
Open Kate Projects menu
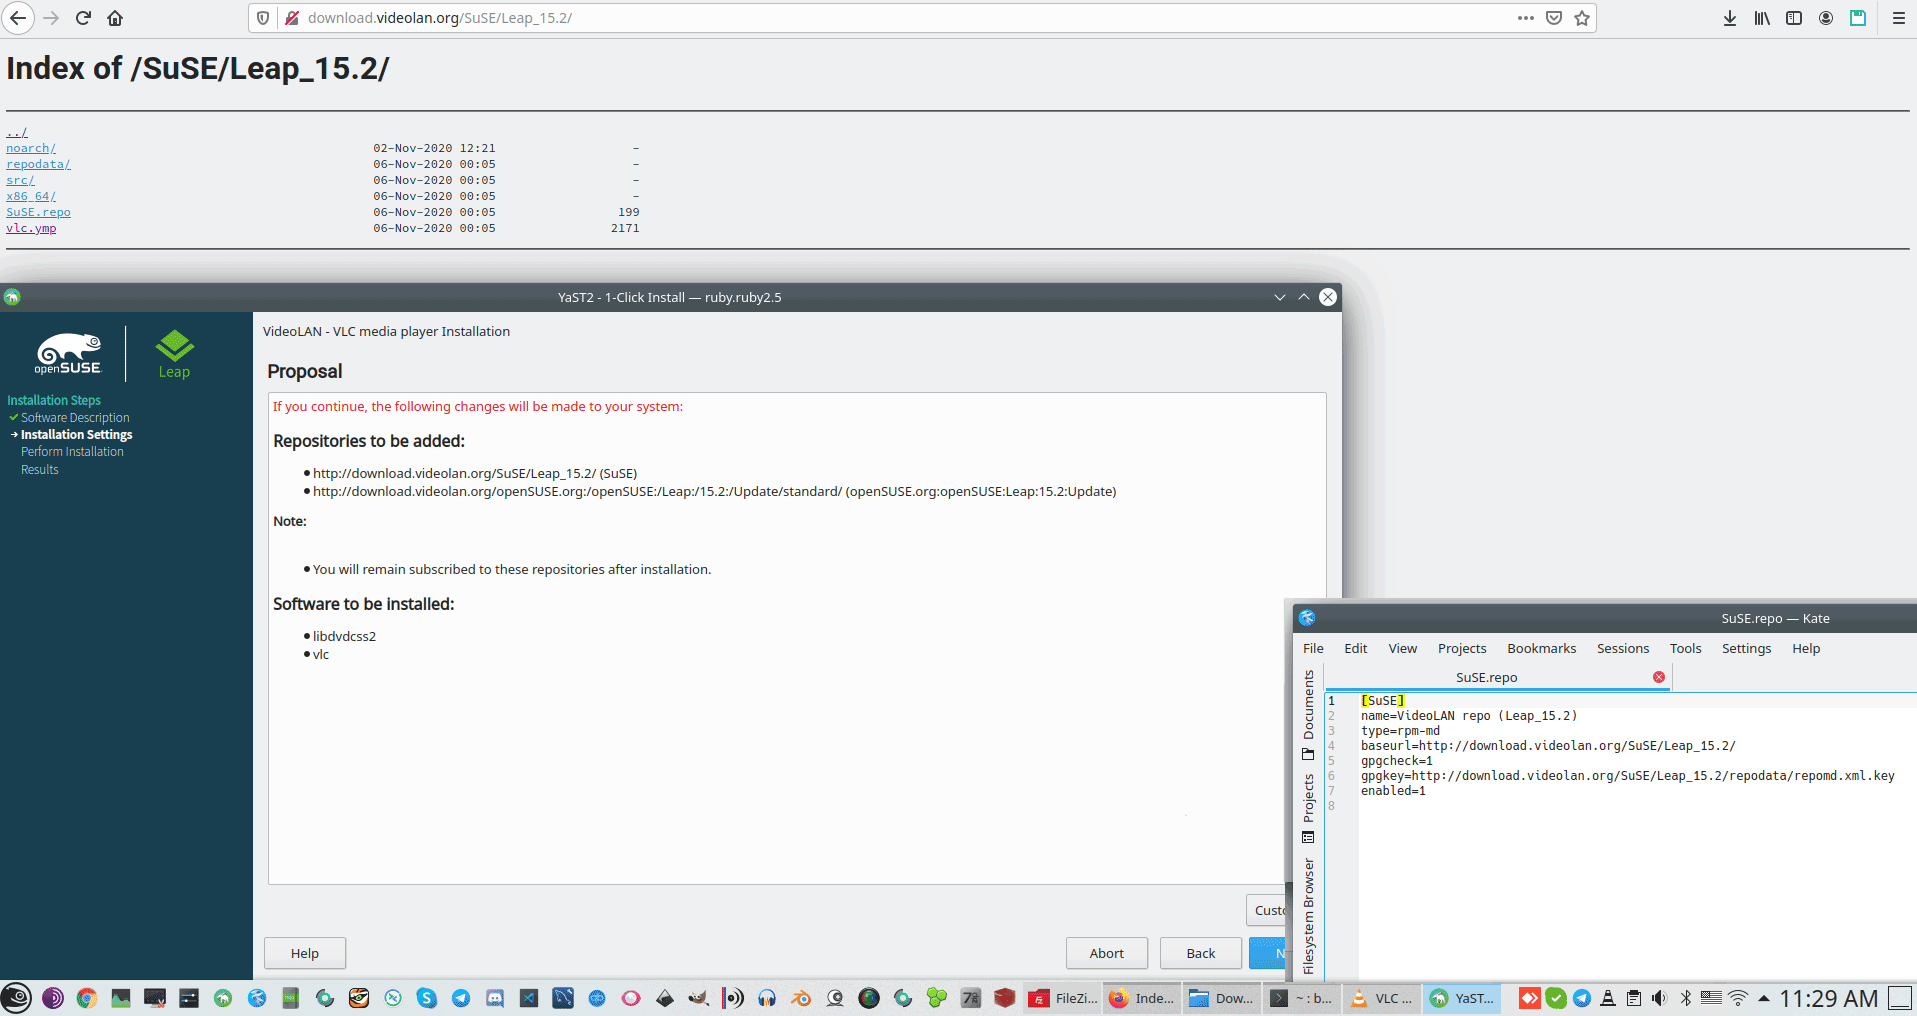(x=1462, y=648)
